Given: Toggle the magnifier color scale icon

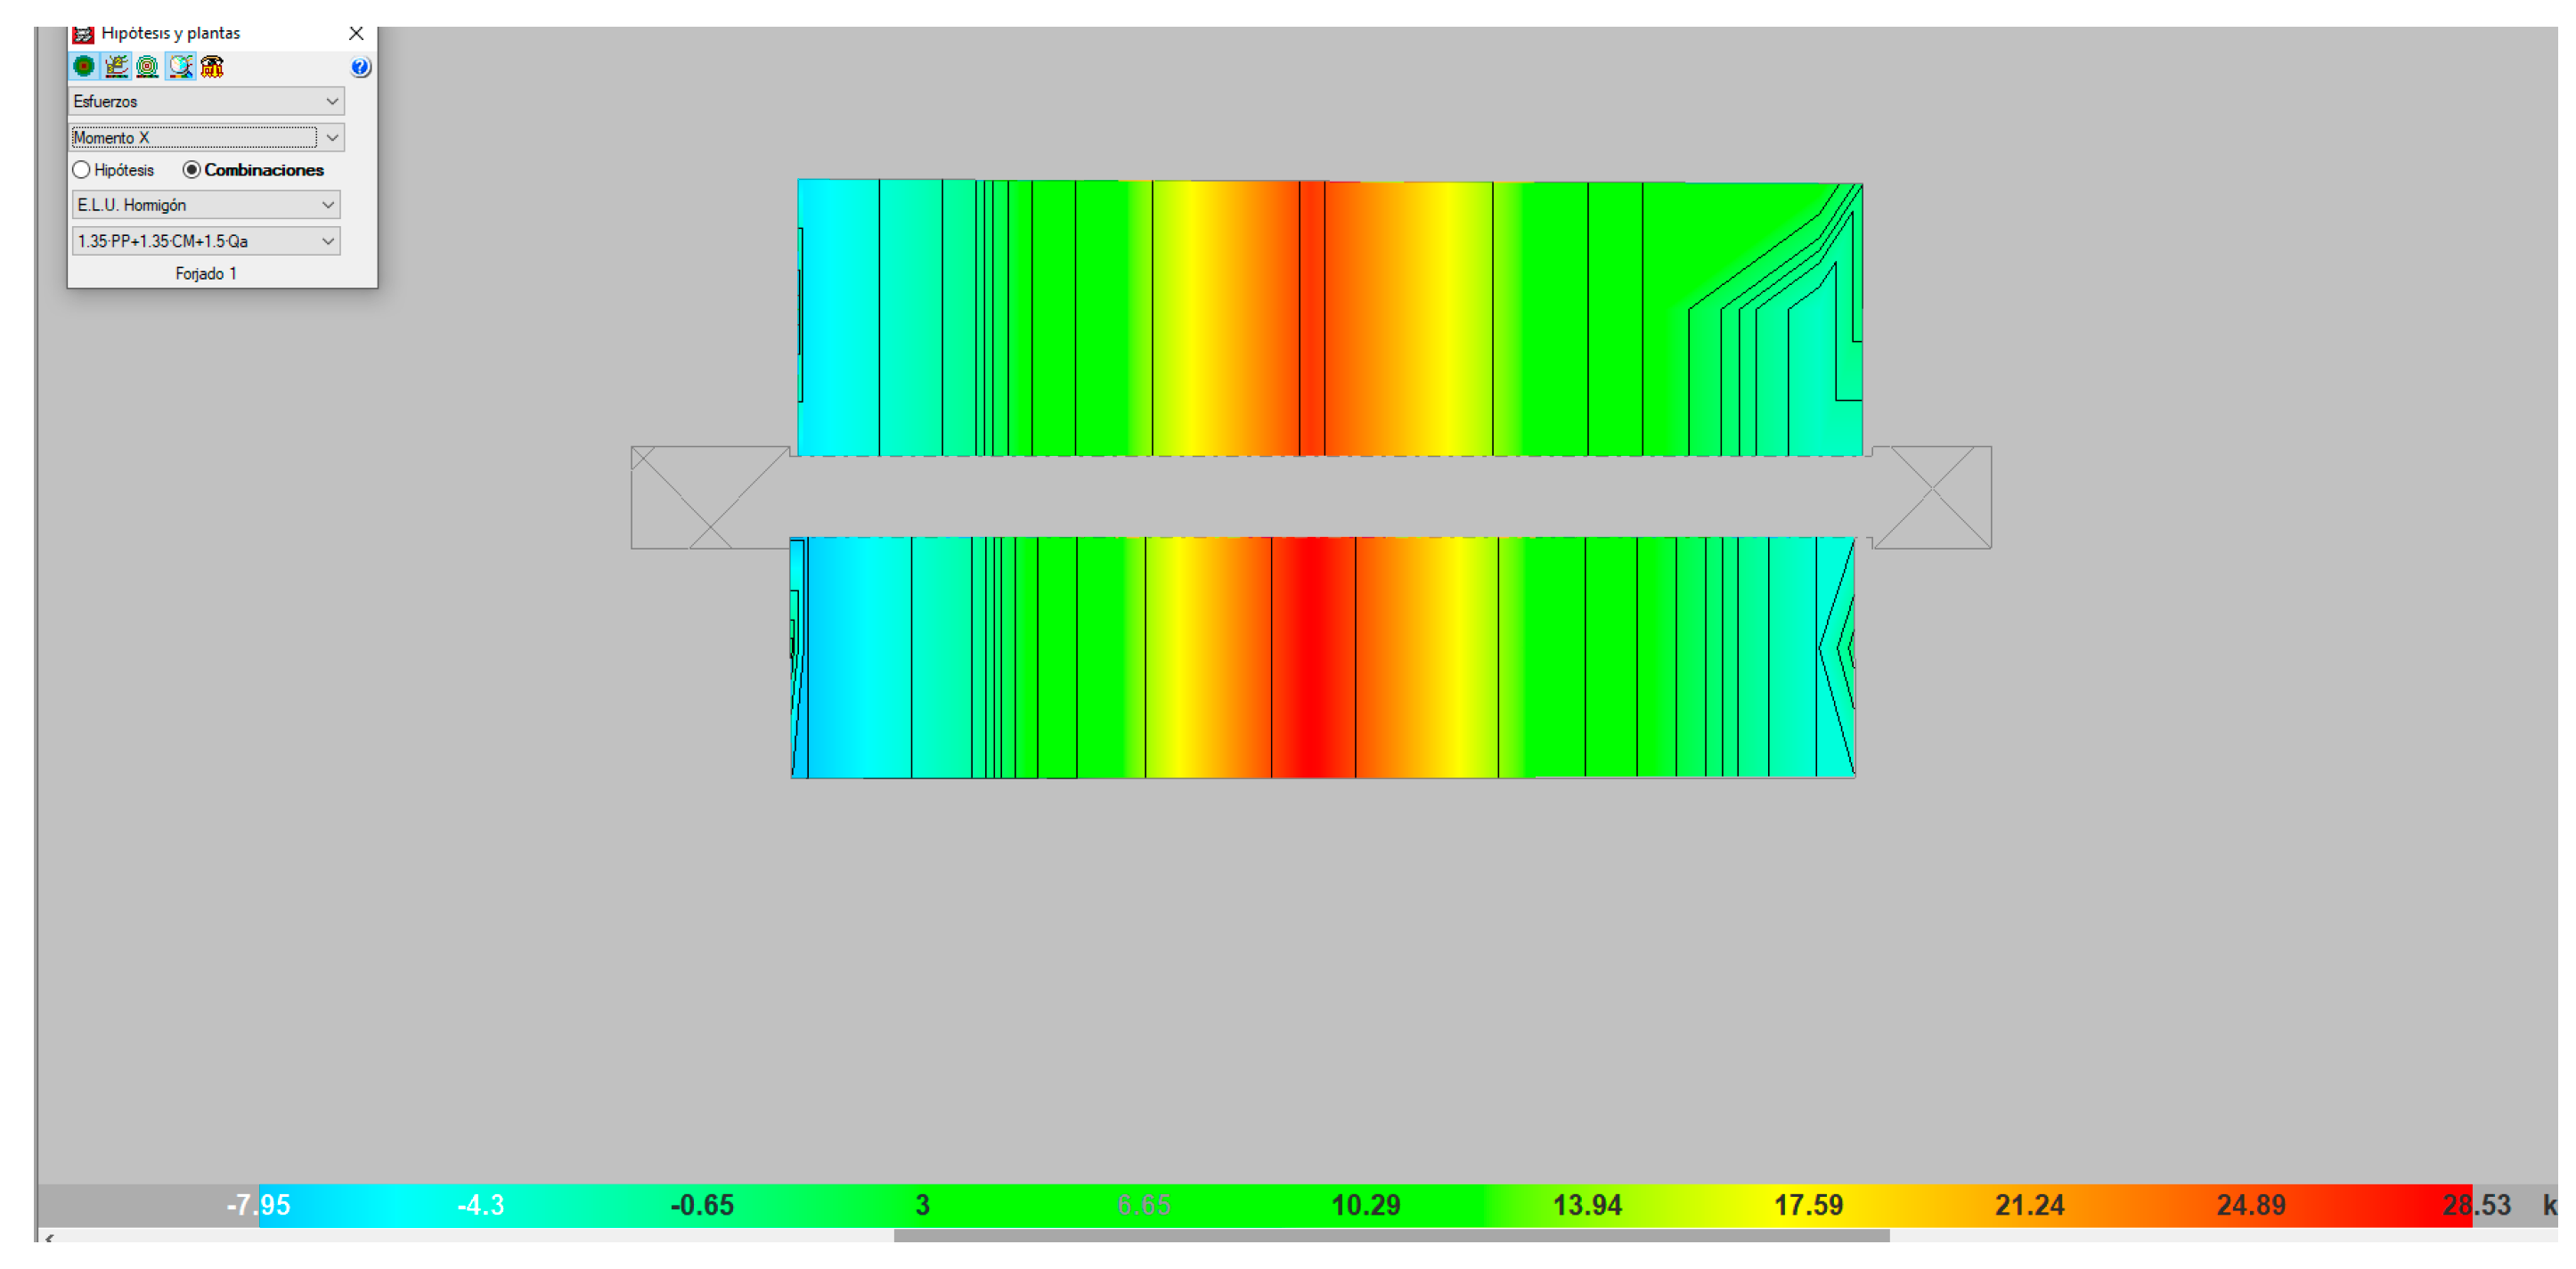Looking at the screenshot, I should click(180, 66).
